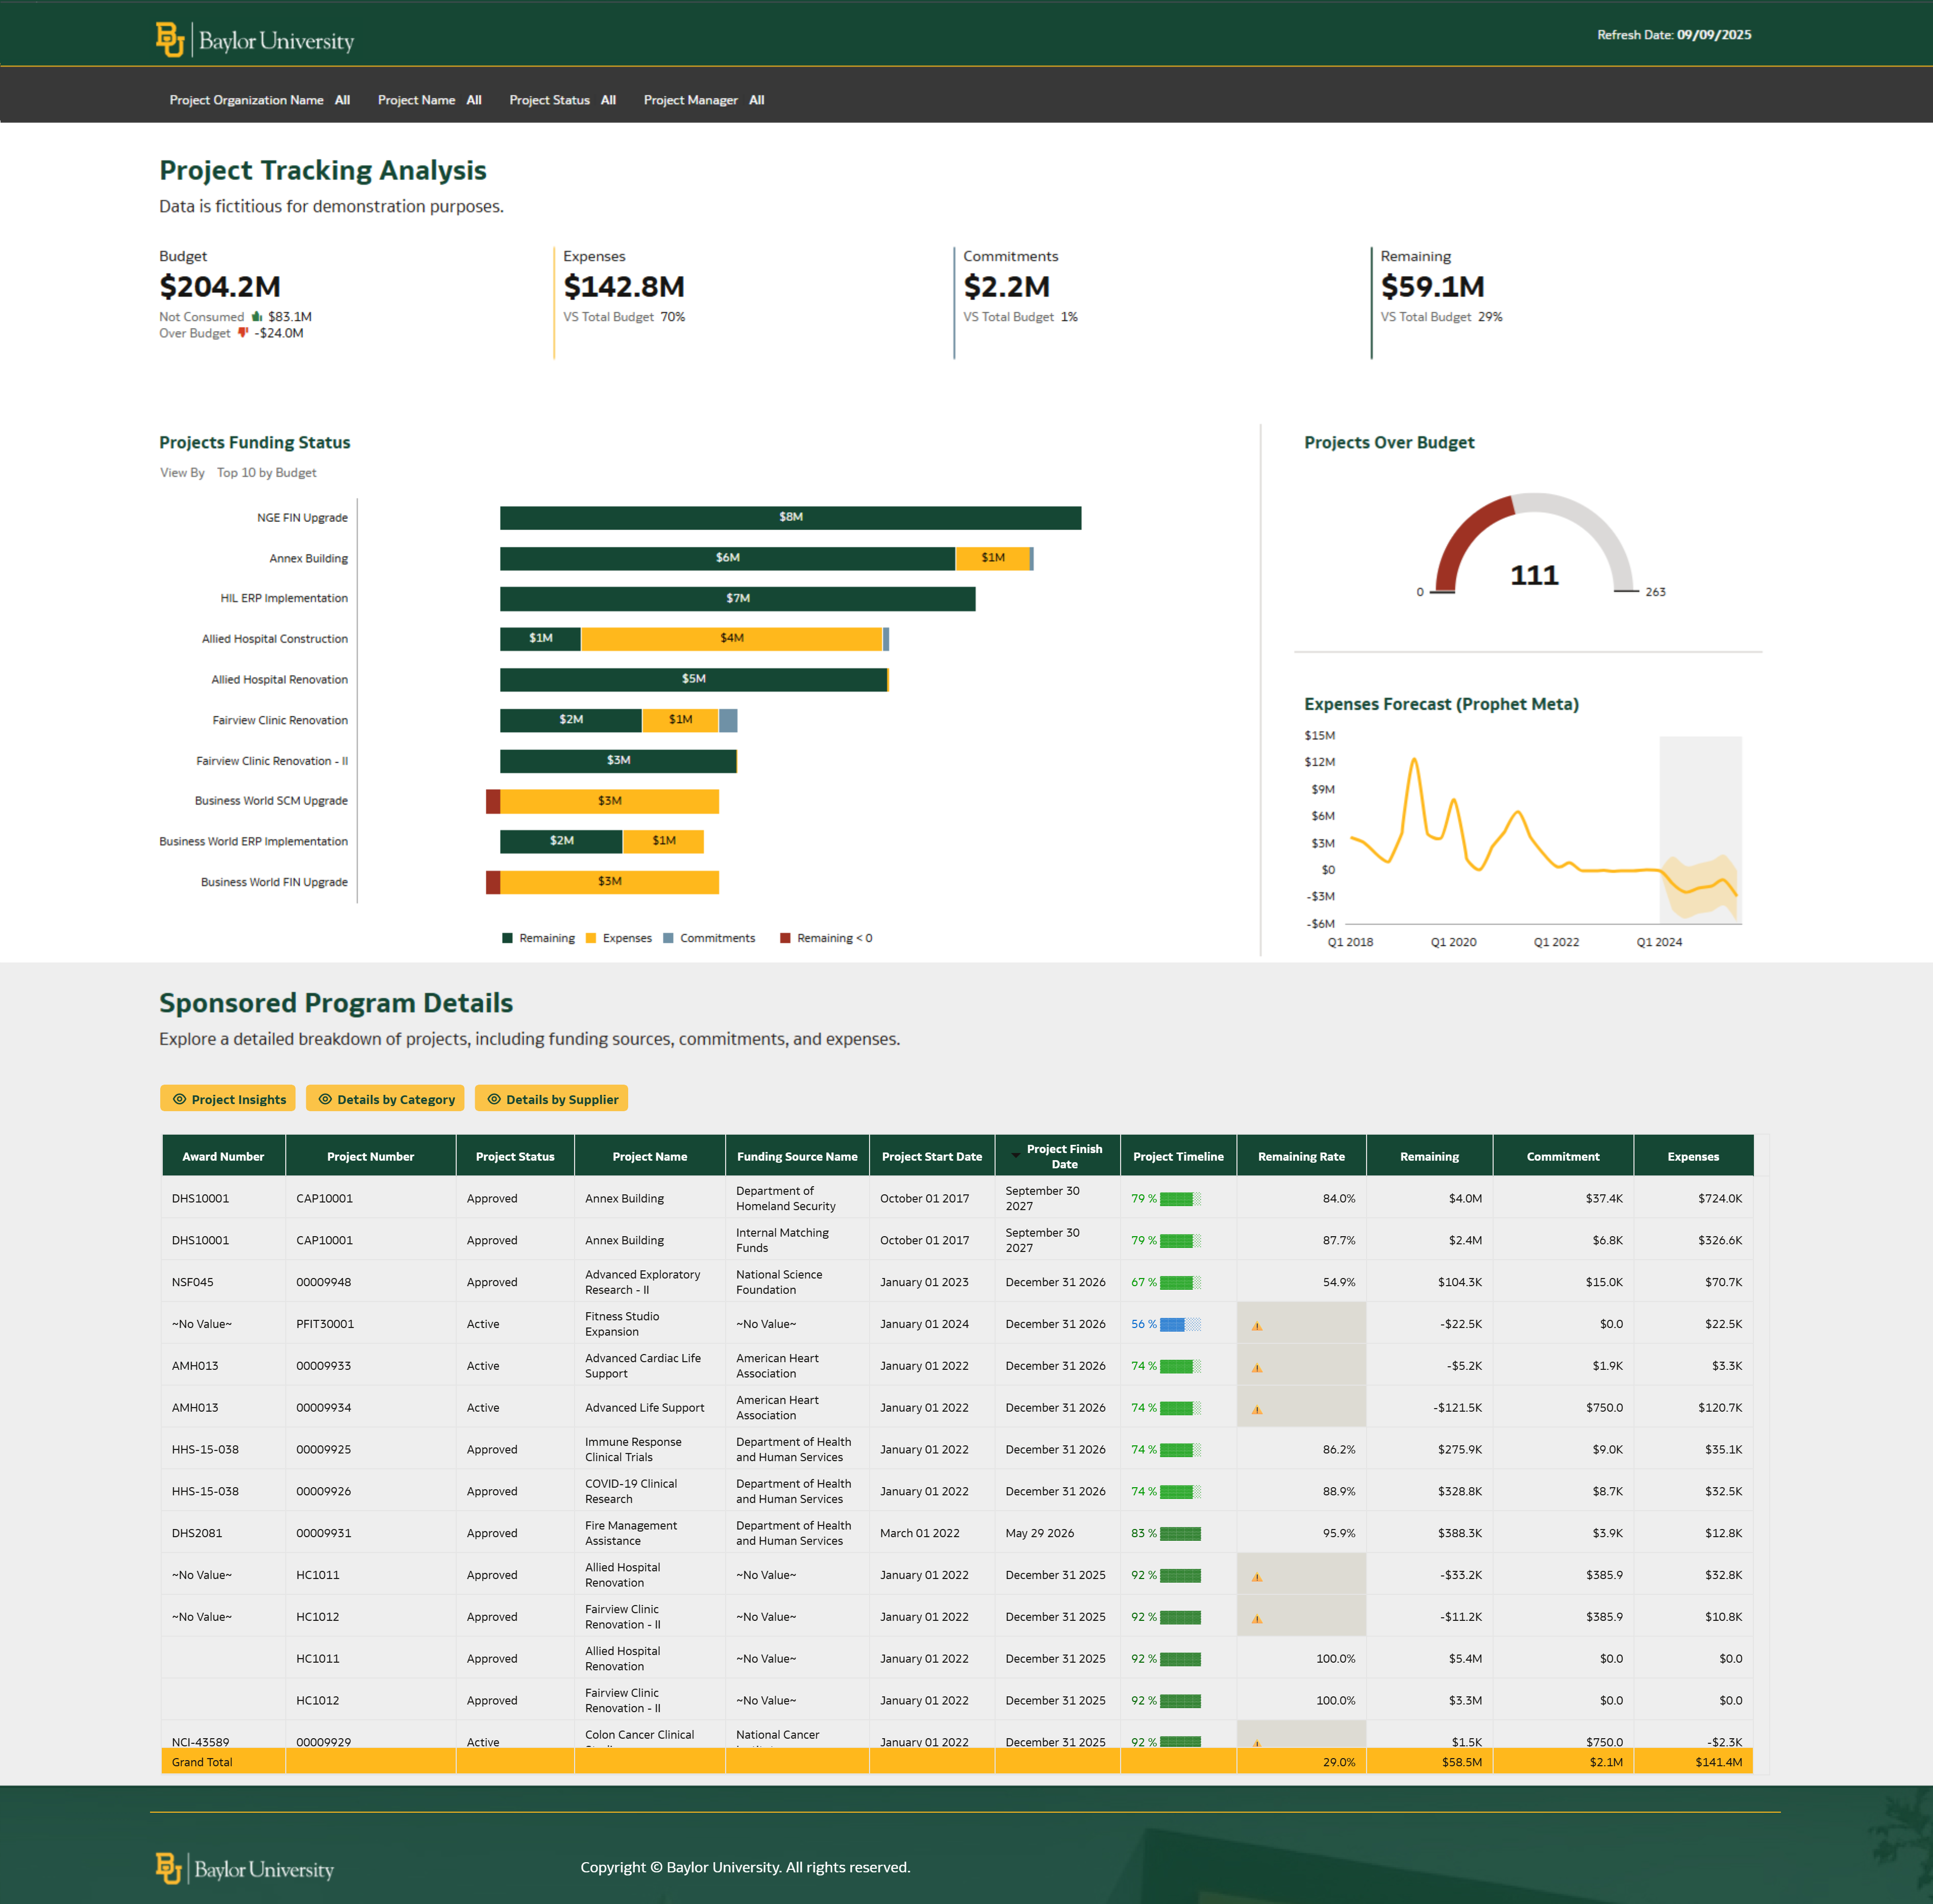Screen dimensions: 1933x1904
Task: Click the warning icon in the Fitness Studio Expansion row
Action: coord(1257,1326)
